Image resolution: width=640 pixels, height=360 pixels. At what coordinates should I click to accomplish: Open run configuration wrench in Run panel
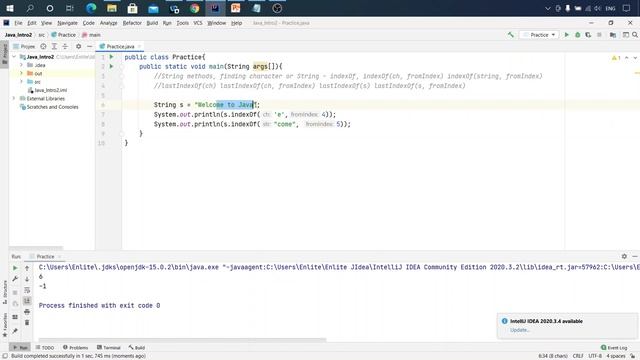click(15, 279)
